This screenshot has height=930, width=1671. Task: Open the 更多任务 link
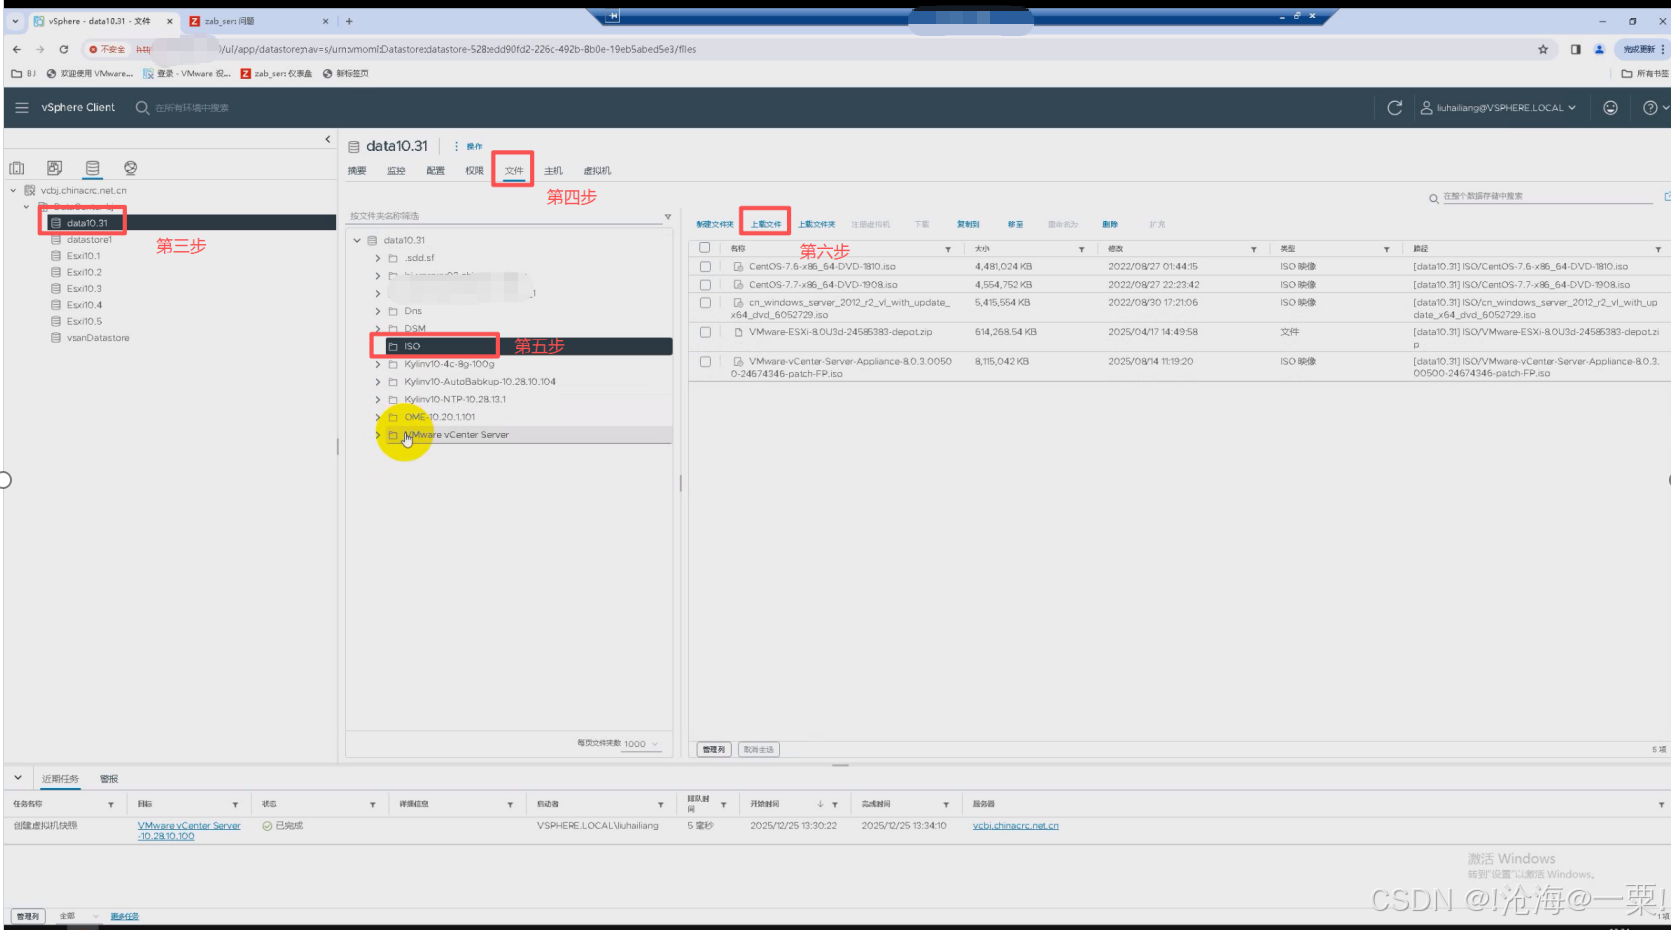pyautogui.click(x=124, y=917)
